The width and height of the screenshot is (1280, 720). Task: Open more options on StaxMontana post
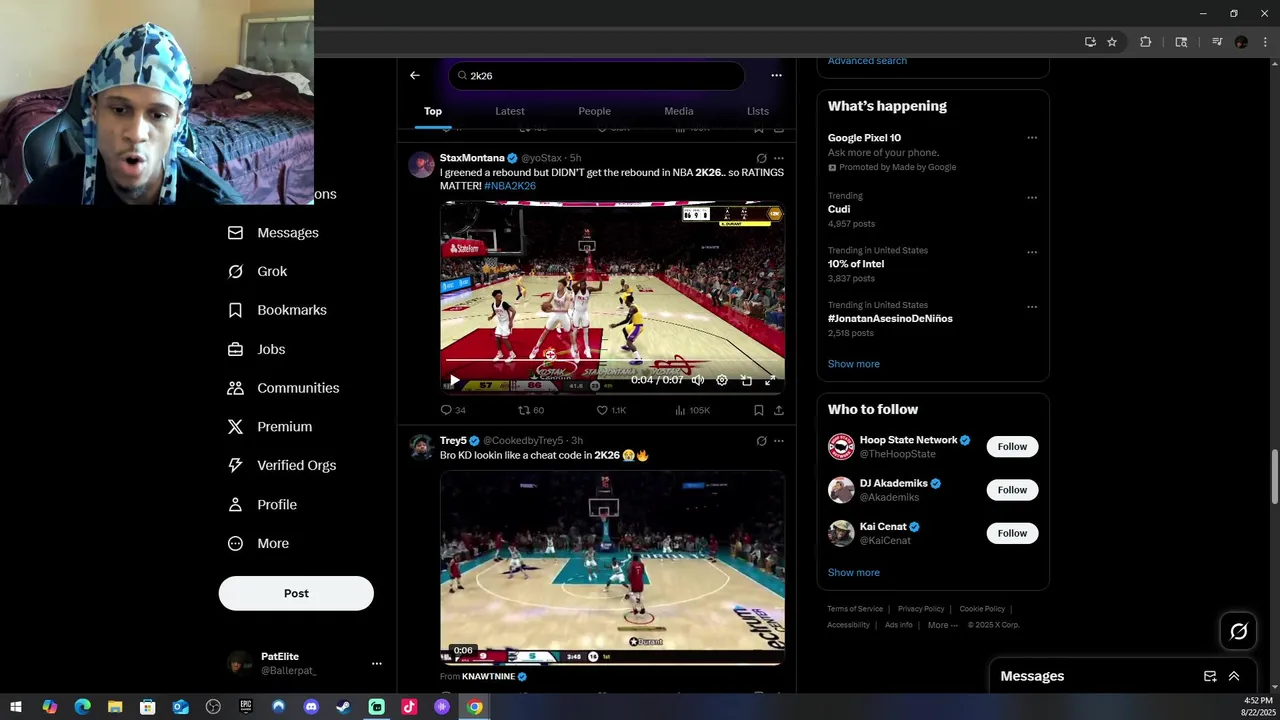point(778,158)
